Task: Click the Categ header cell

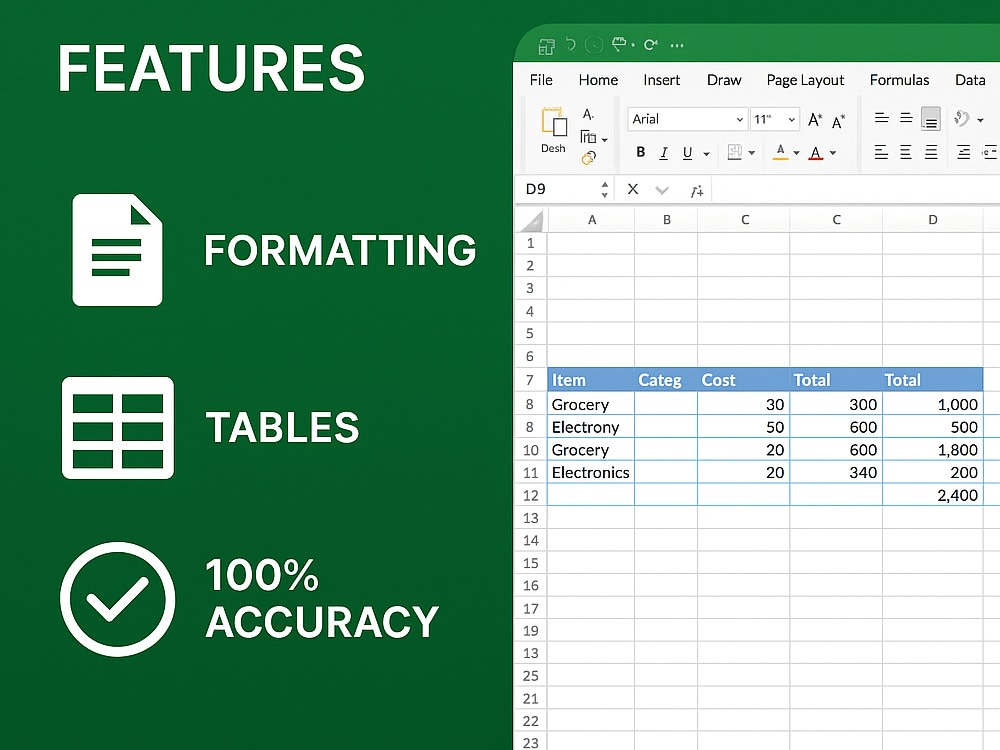Action: [666, 379]
